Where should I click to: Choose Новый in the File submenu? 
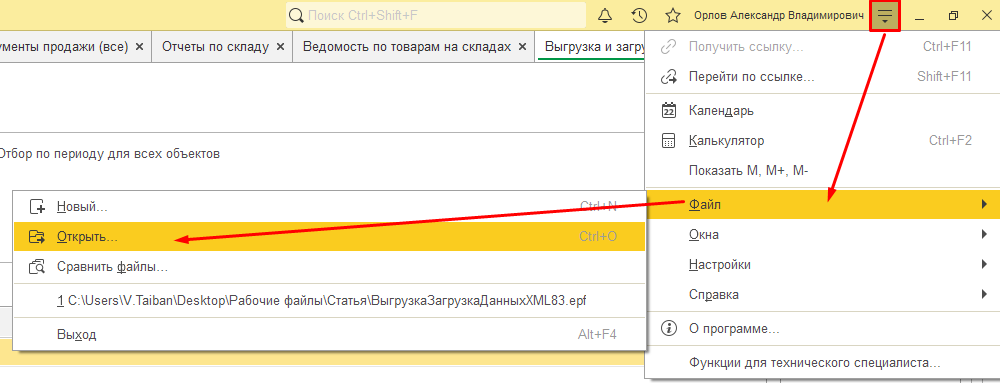coord(329,206)
